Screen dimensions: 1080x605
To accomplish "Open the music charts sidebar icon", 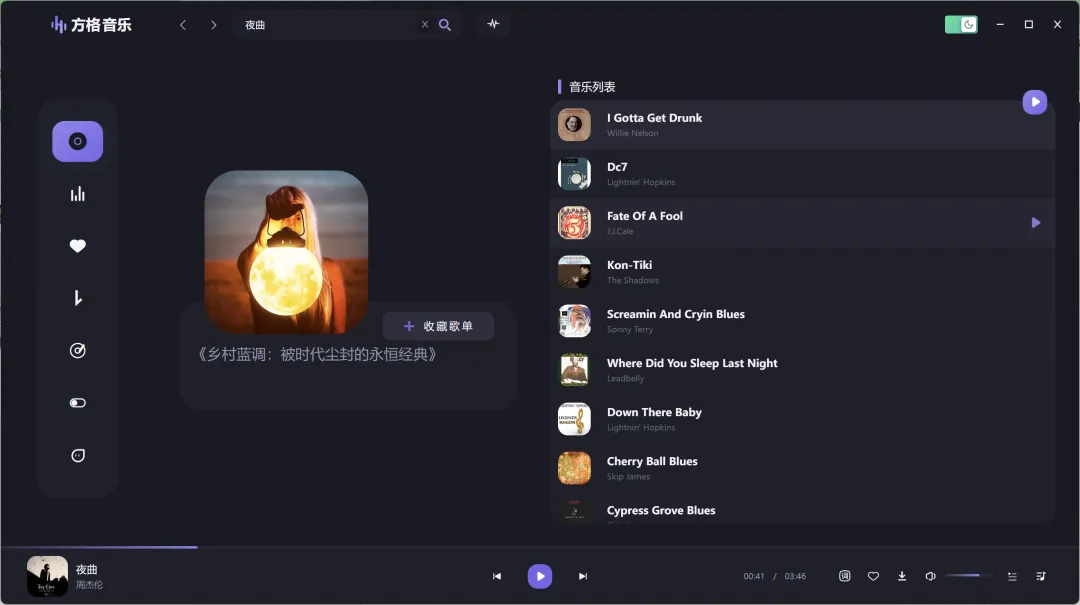I will click(x=77, y=193).
